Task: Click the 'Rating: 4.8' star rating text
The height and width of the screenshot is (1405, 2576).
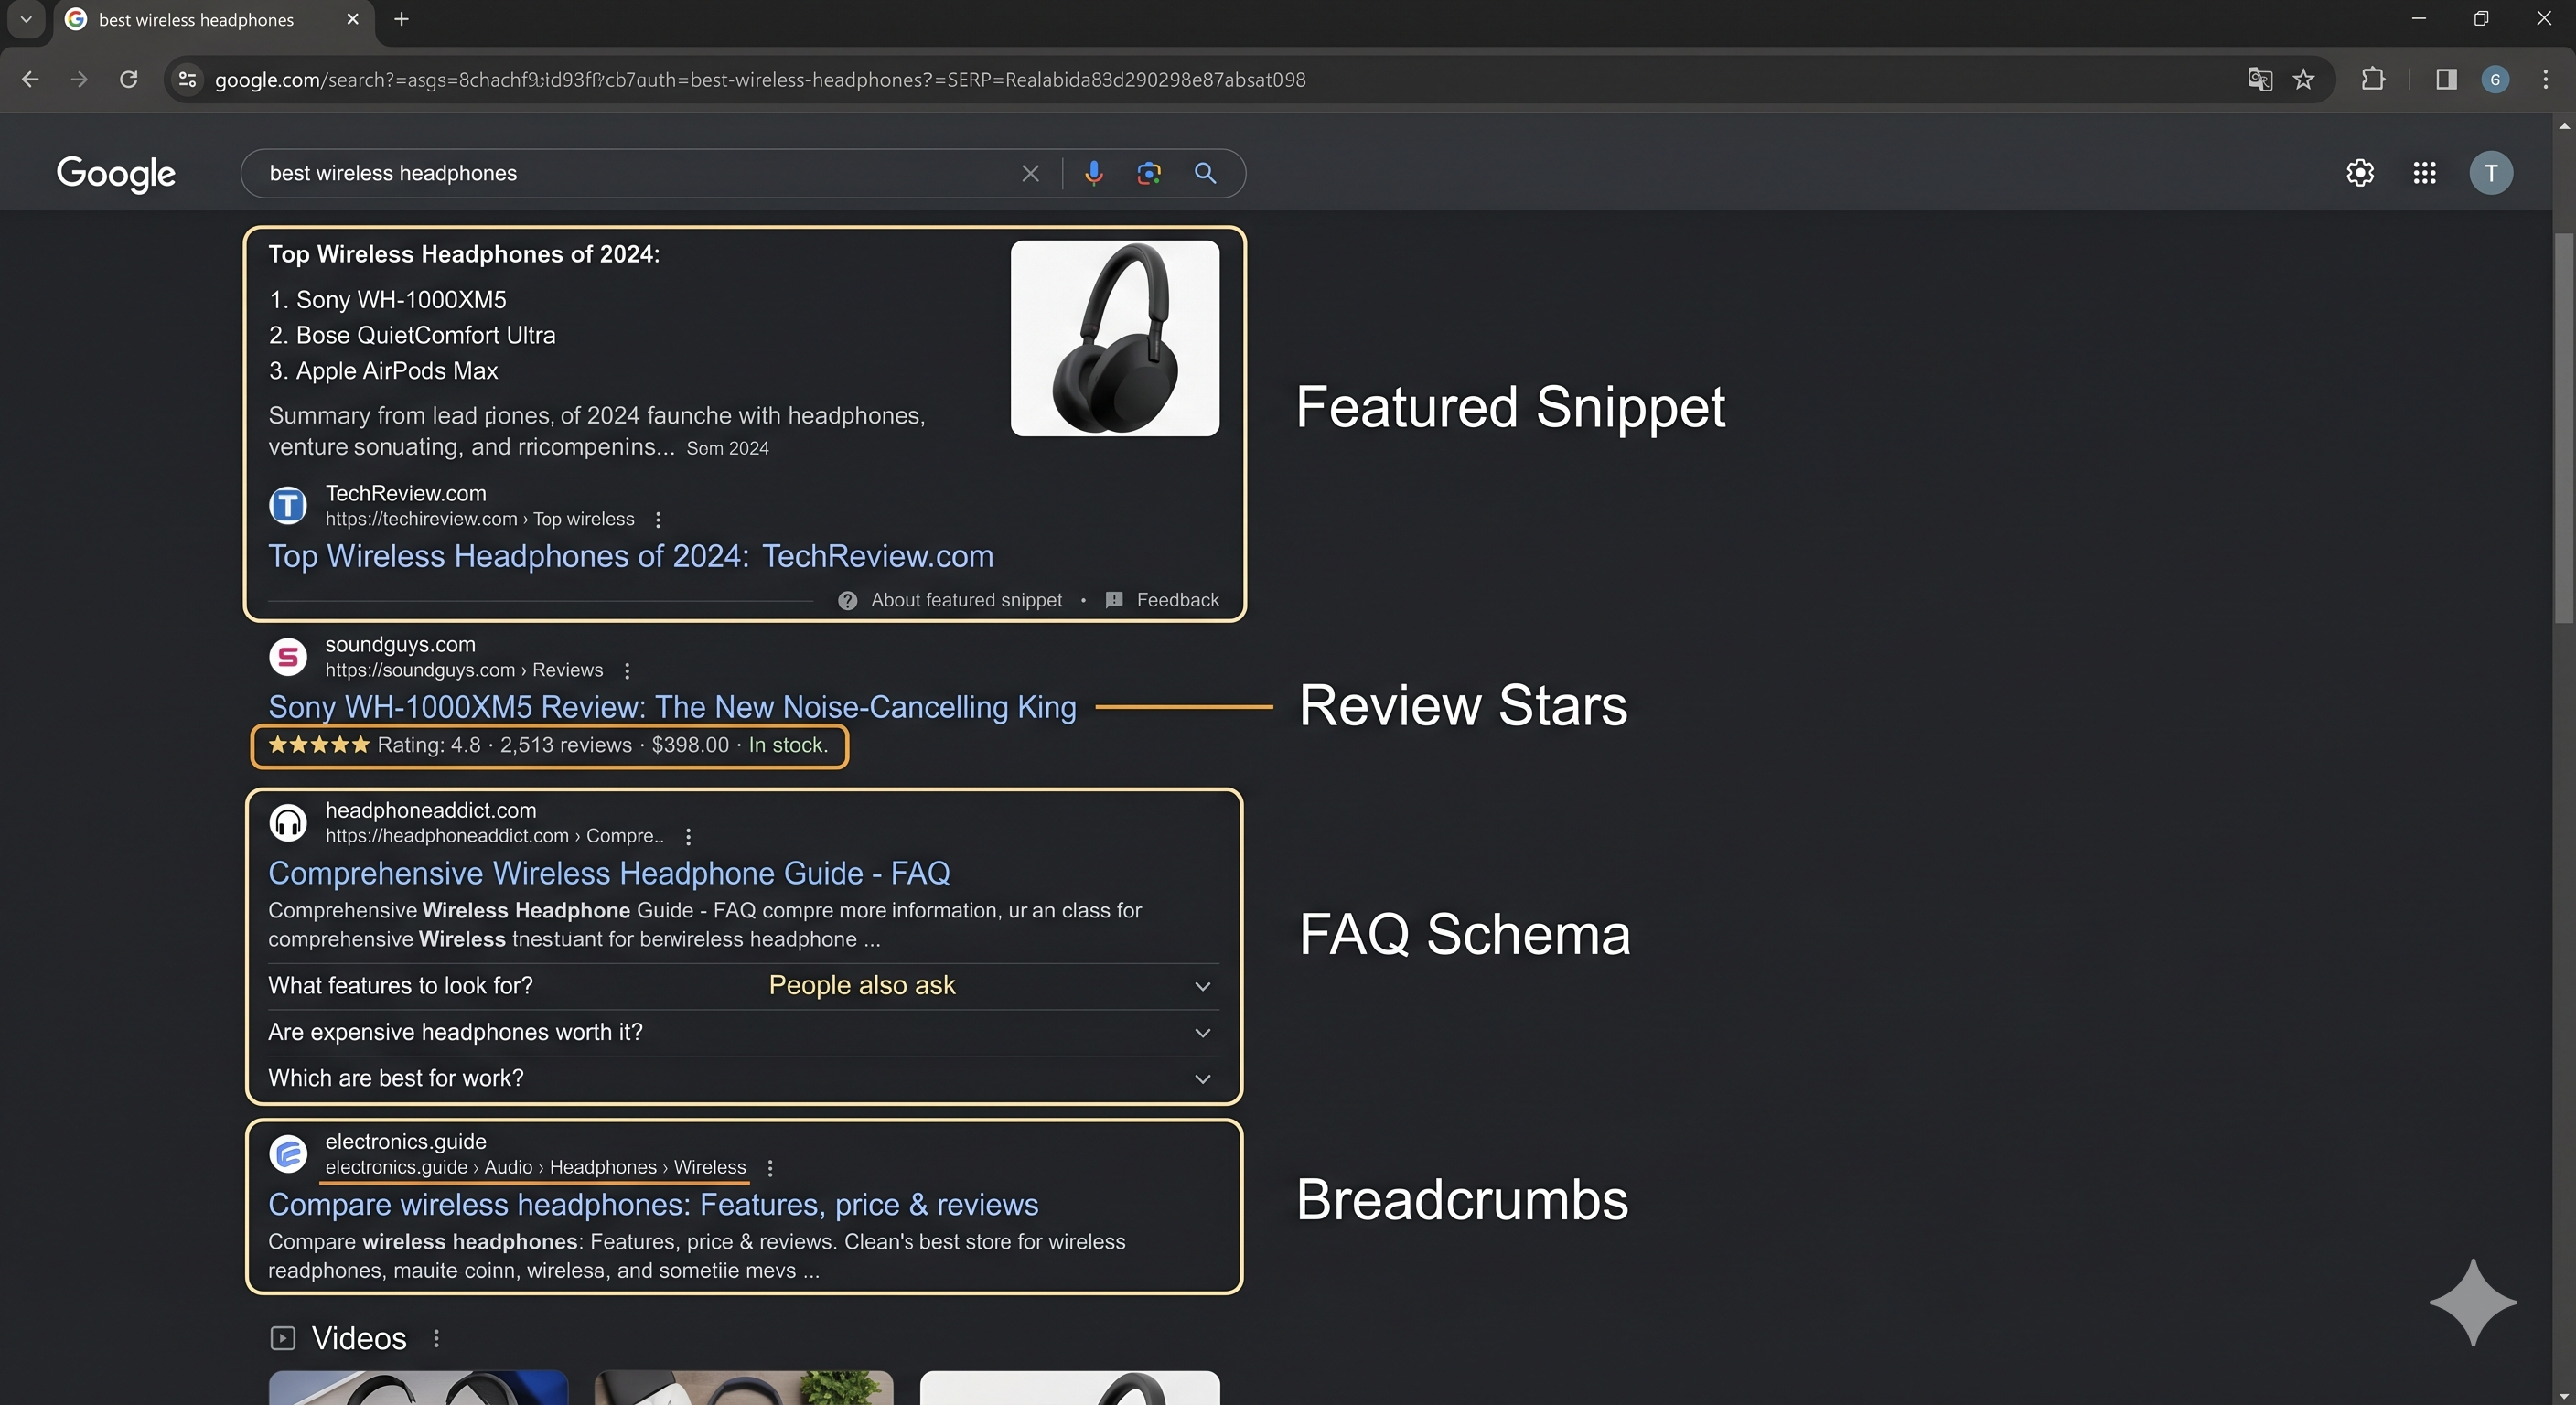Action: tap(429, 745)
